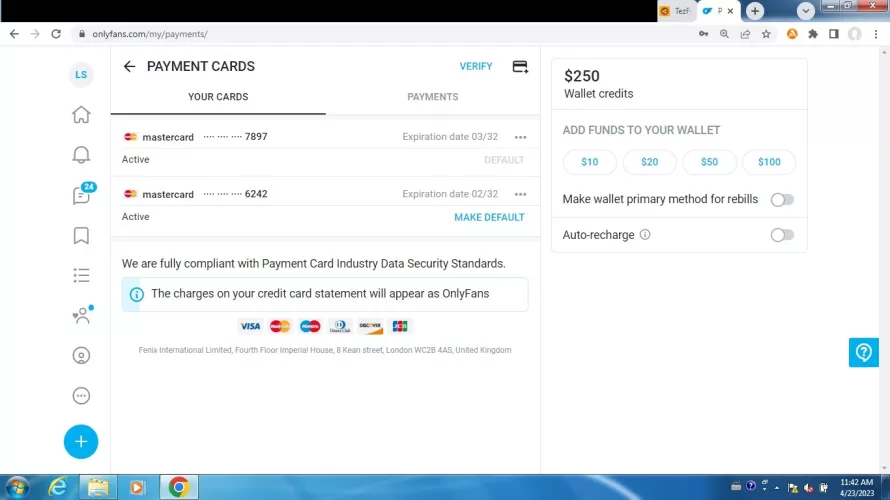Open the Subscriptions people icon
This screenshot has height=500, width=890.
81,316
